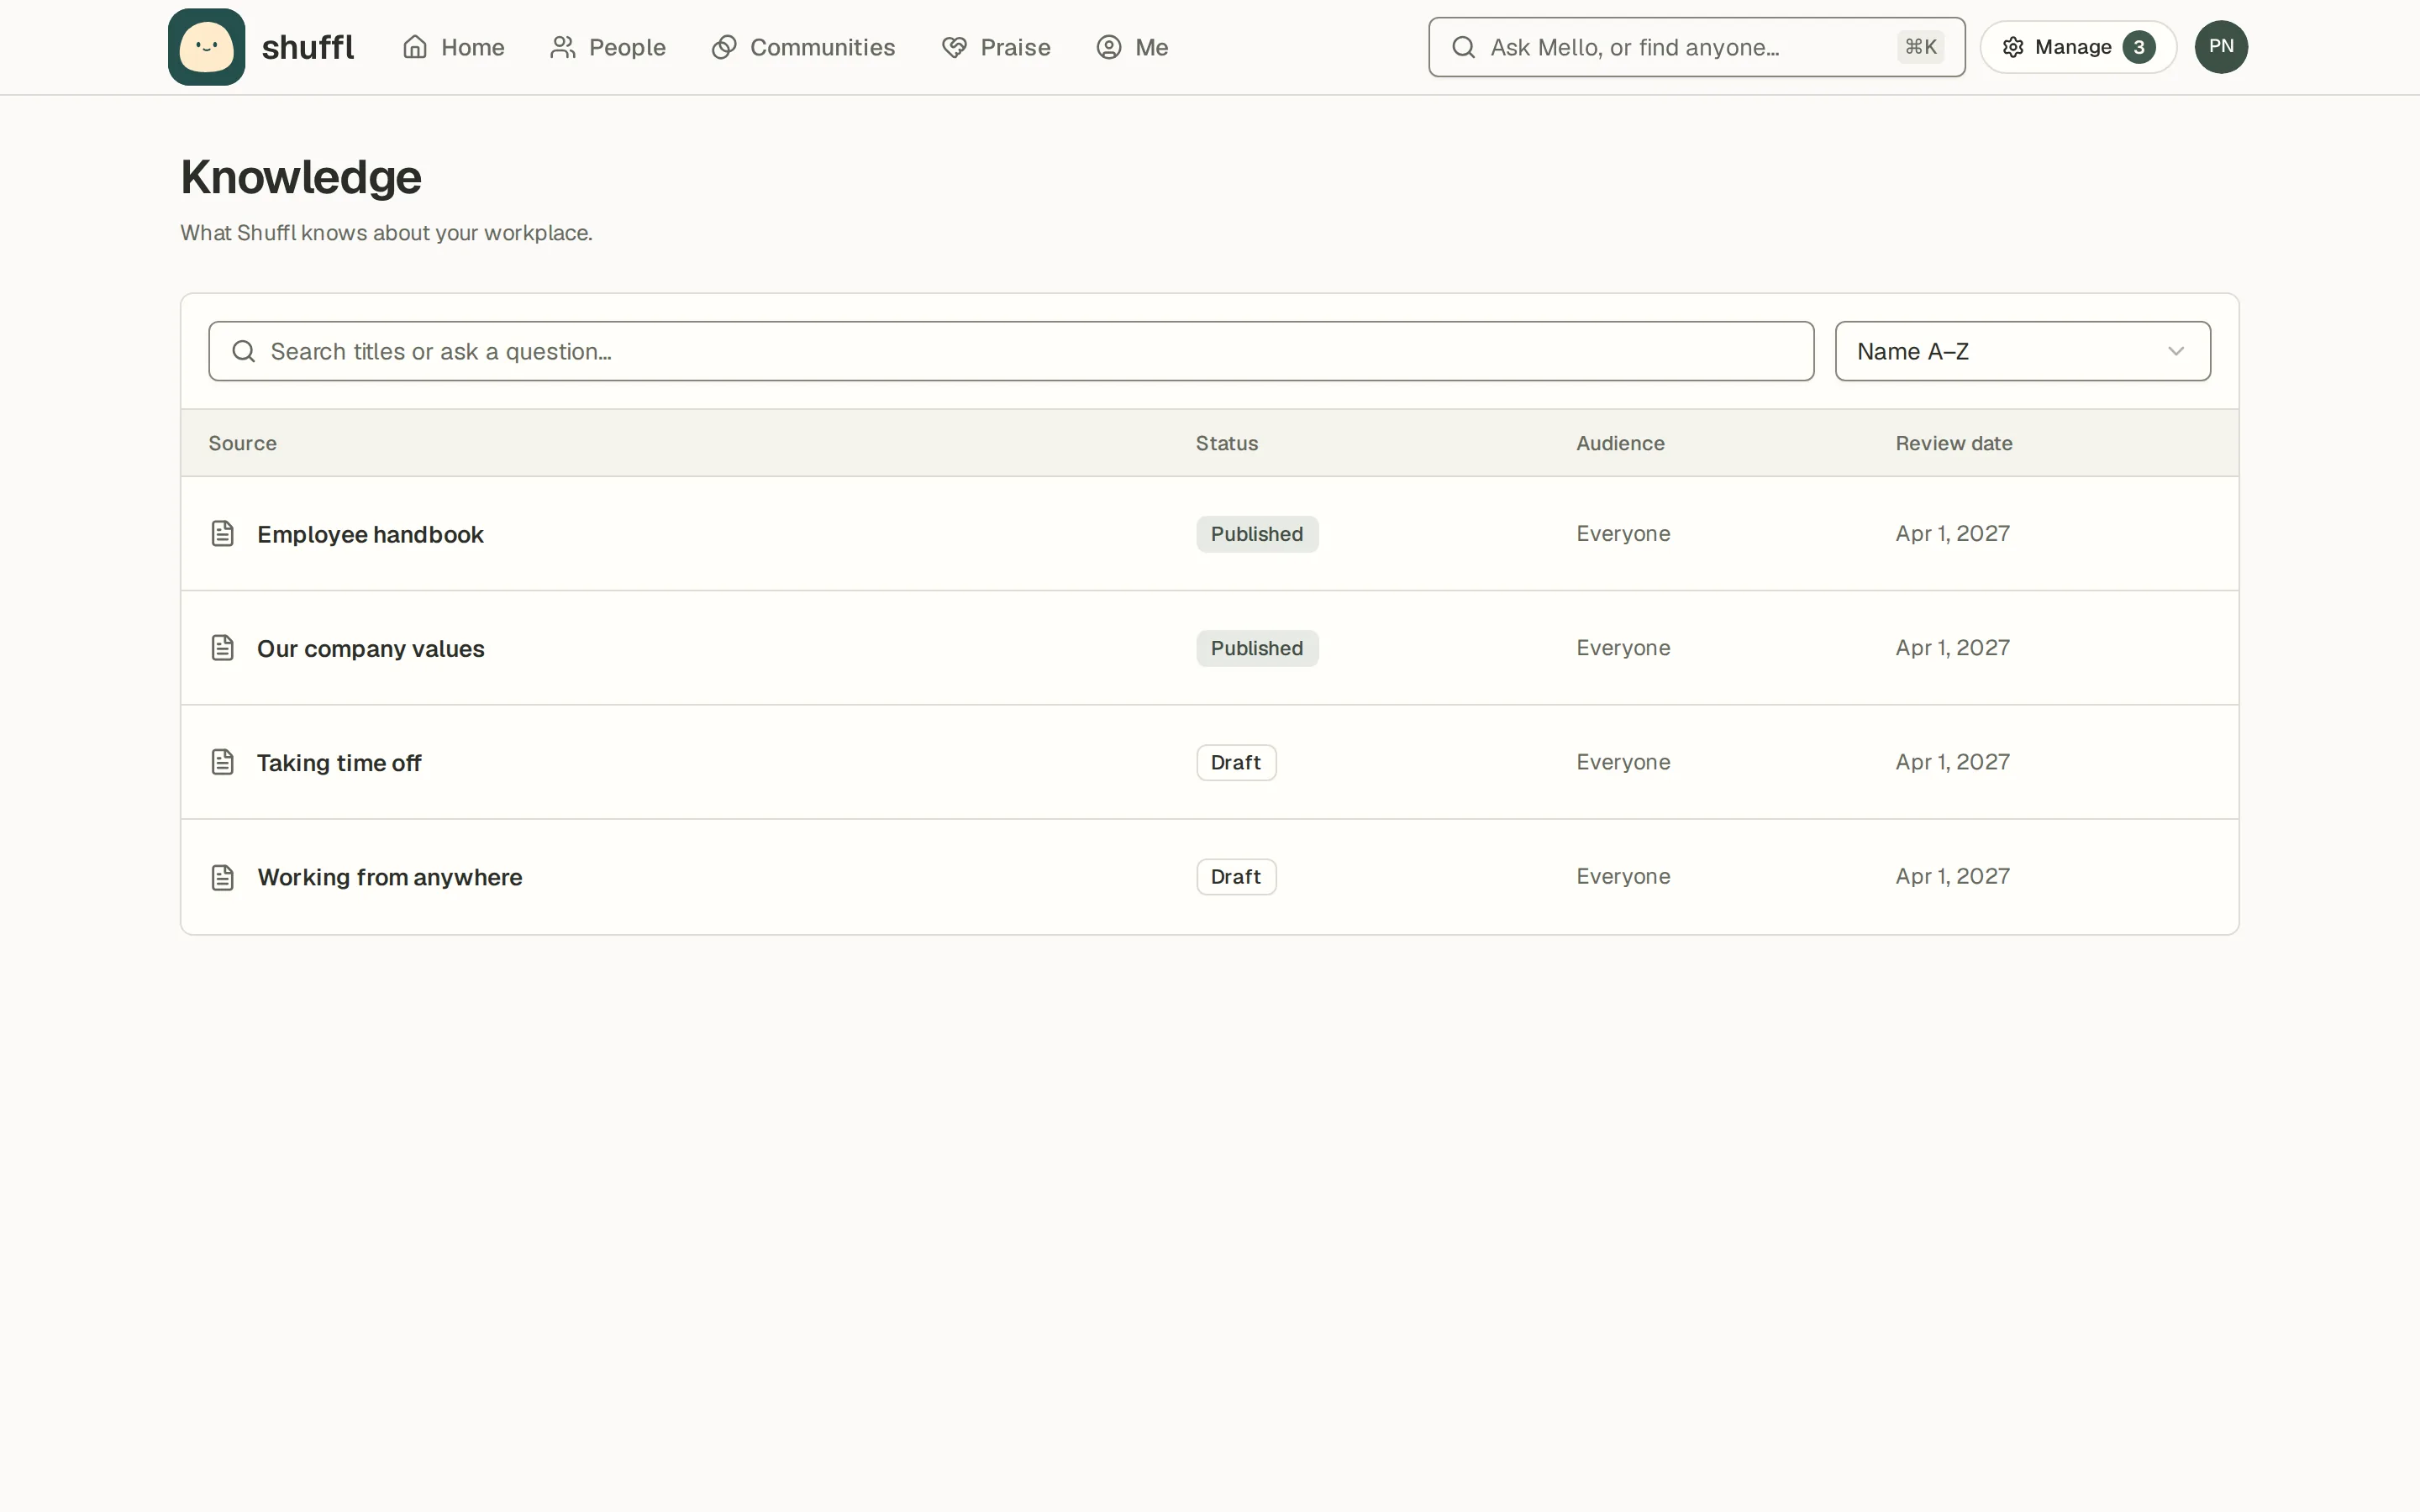Click the magnifier icon in the titles search field

click(x=243, y=351)
